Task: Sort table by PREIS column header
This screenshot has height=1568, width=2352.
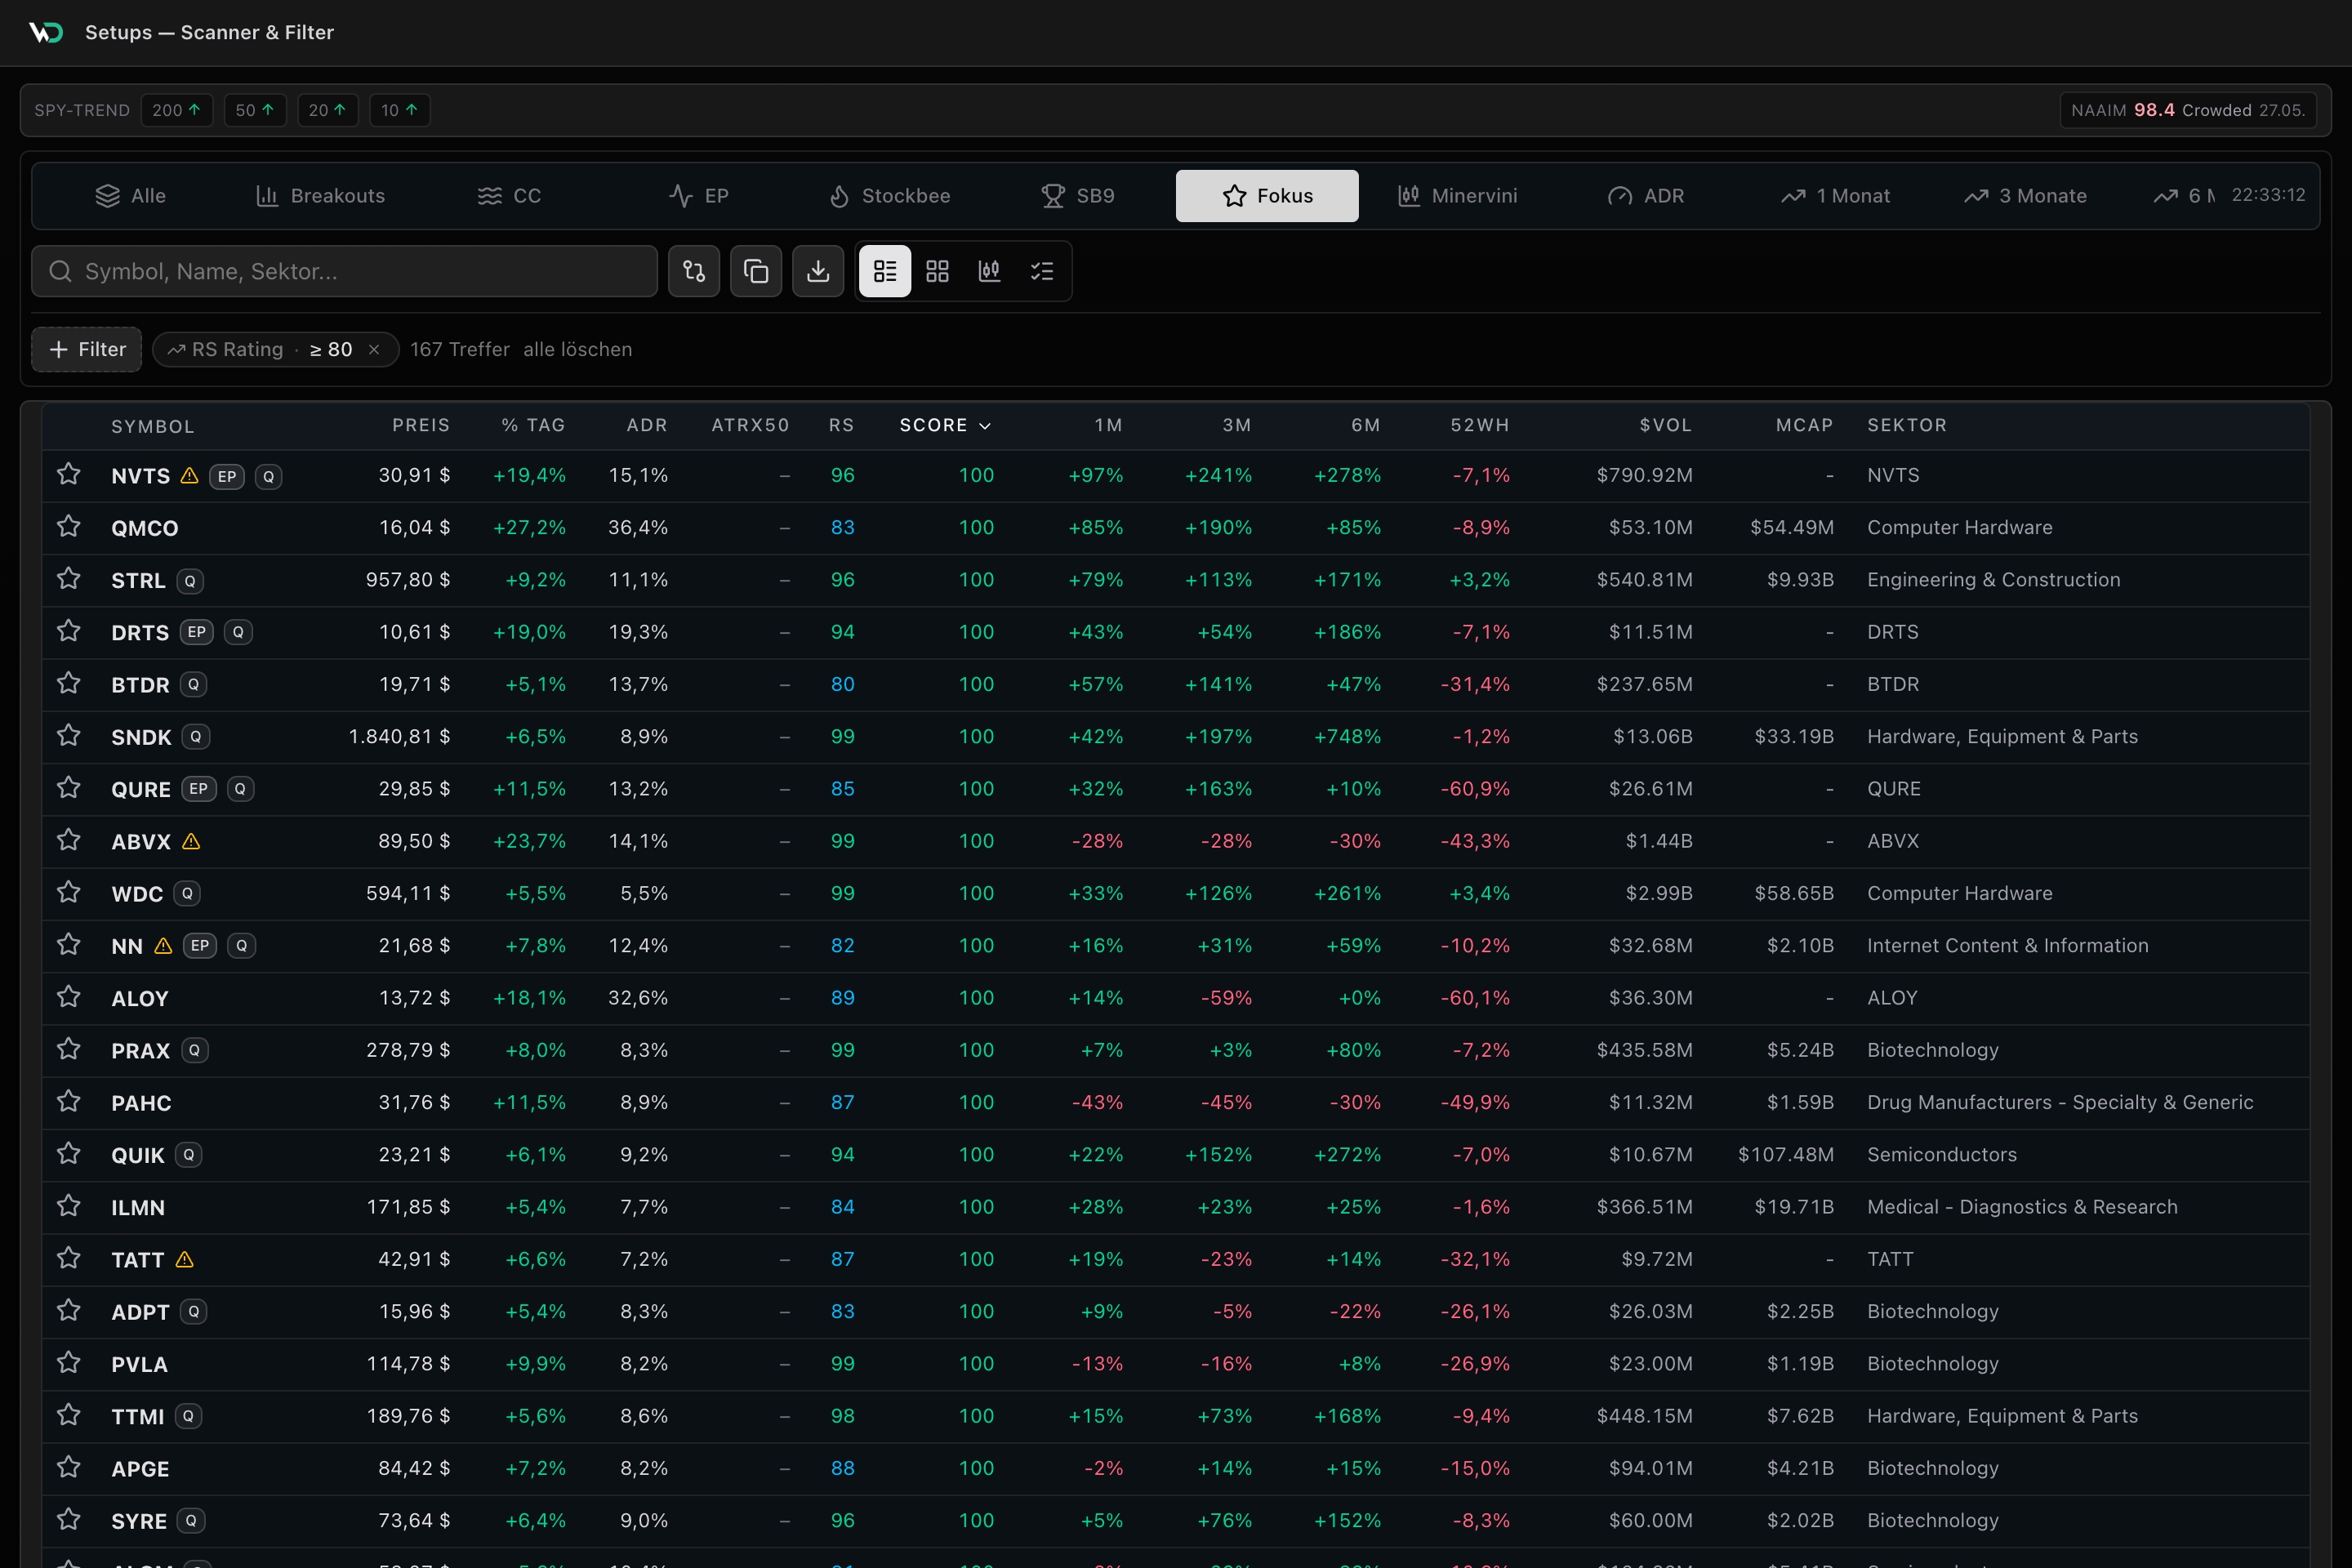Action: (421, 425)
